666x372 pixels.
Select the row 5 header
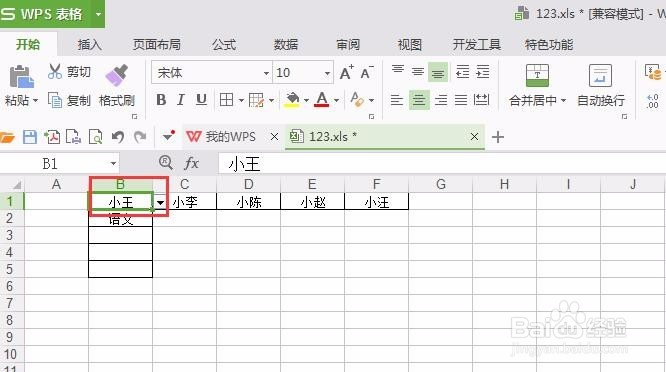(11, 269)
